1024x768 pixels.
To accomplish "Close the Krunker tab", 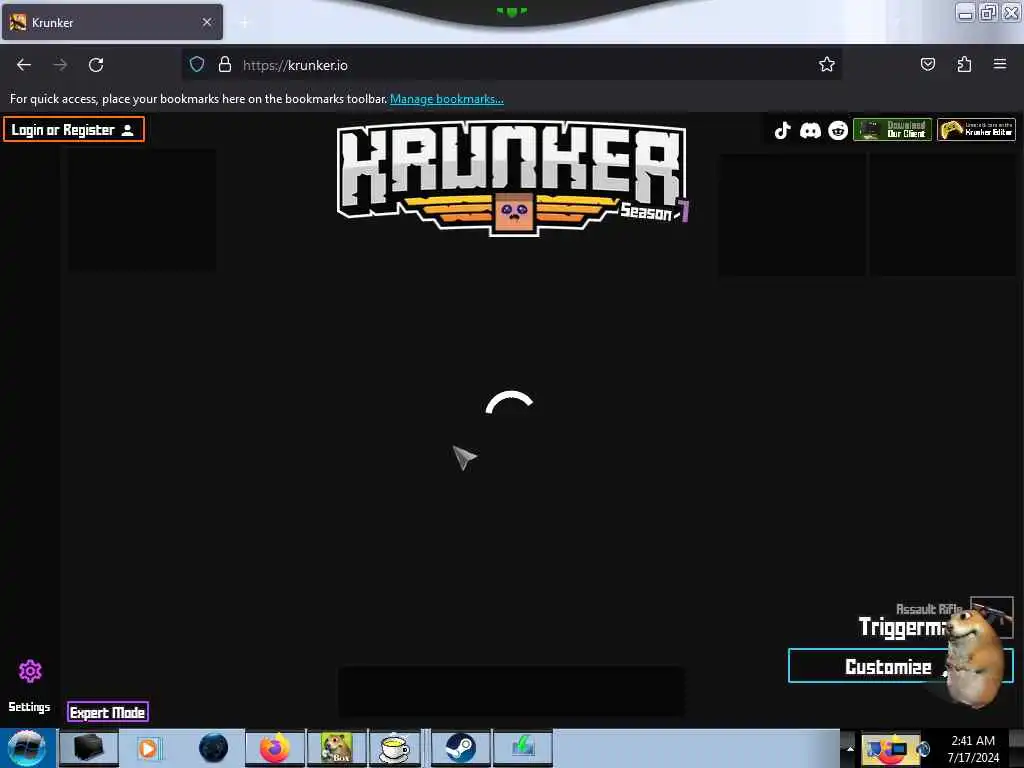I will (207, 22).
